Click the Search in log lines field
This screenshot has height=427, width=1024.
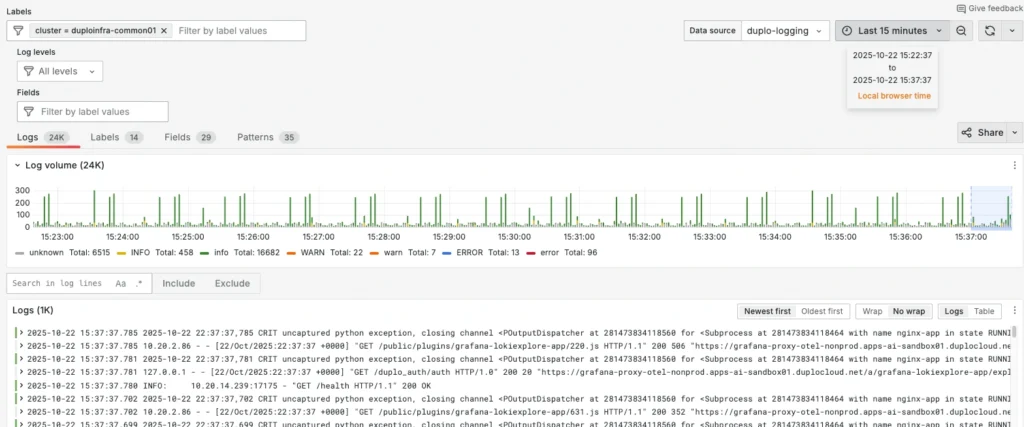pos(58,284)
